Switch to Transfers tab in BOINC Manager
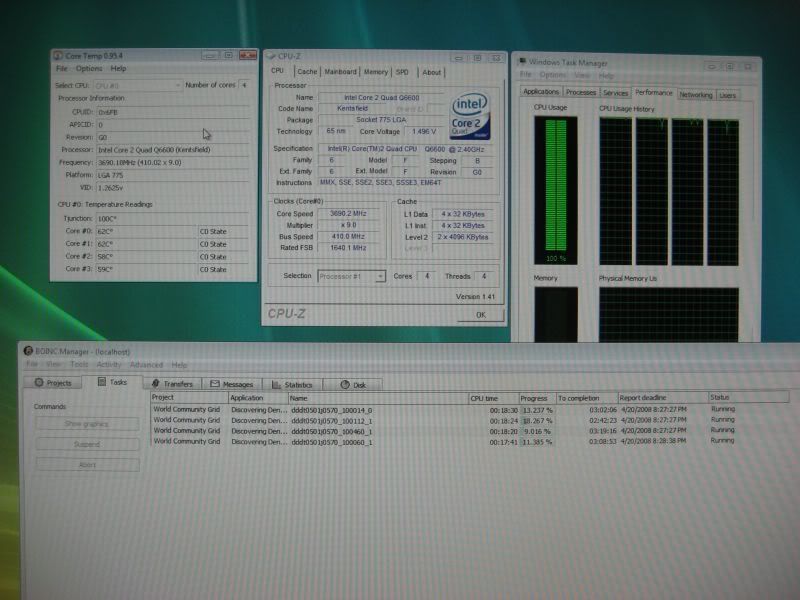The image size is (800, 600). [x=172, y=384]
